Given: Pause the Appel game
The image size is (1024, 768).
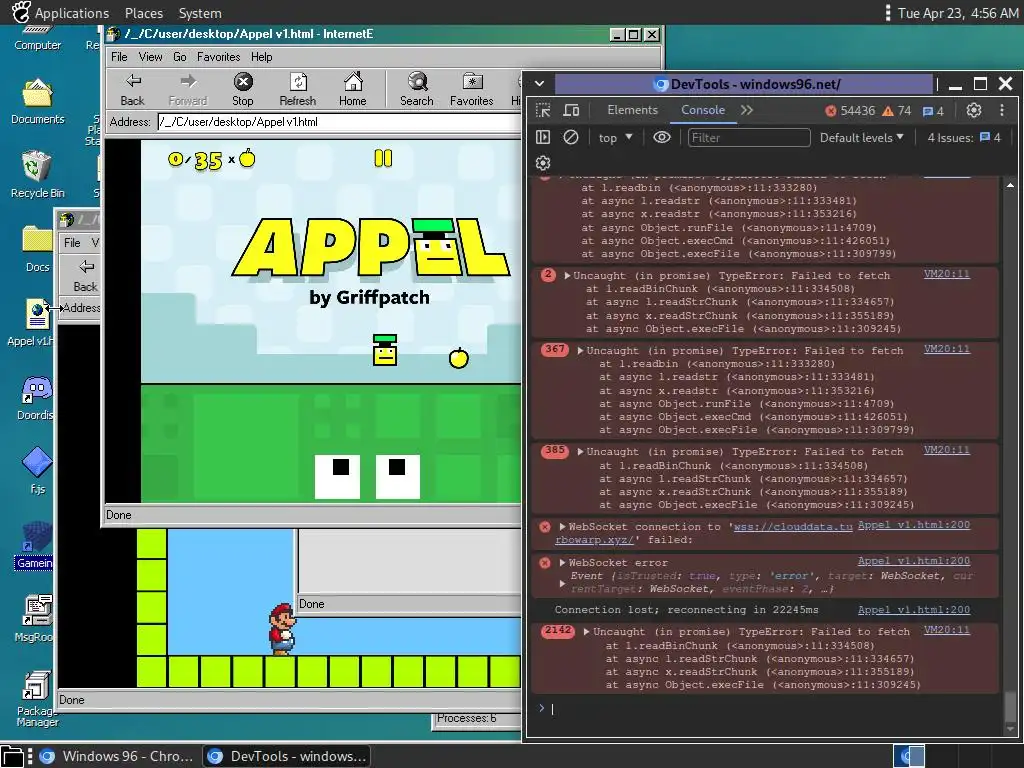Looking at the screenshot, I should pos(383,158).
